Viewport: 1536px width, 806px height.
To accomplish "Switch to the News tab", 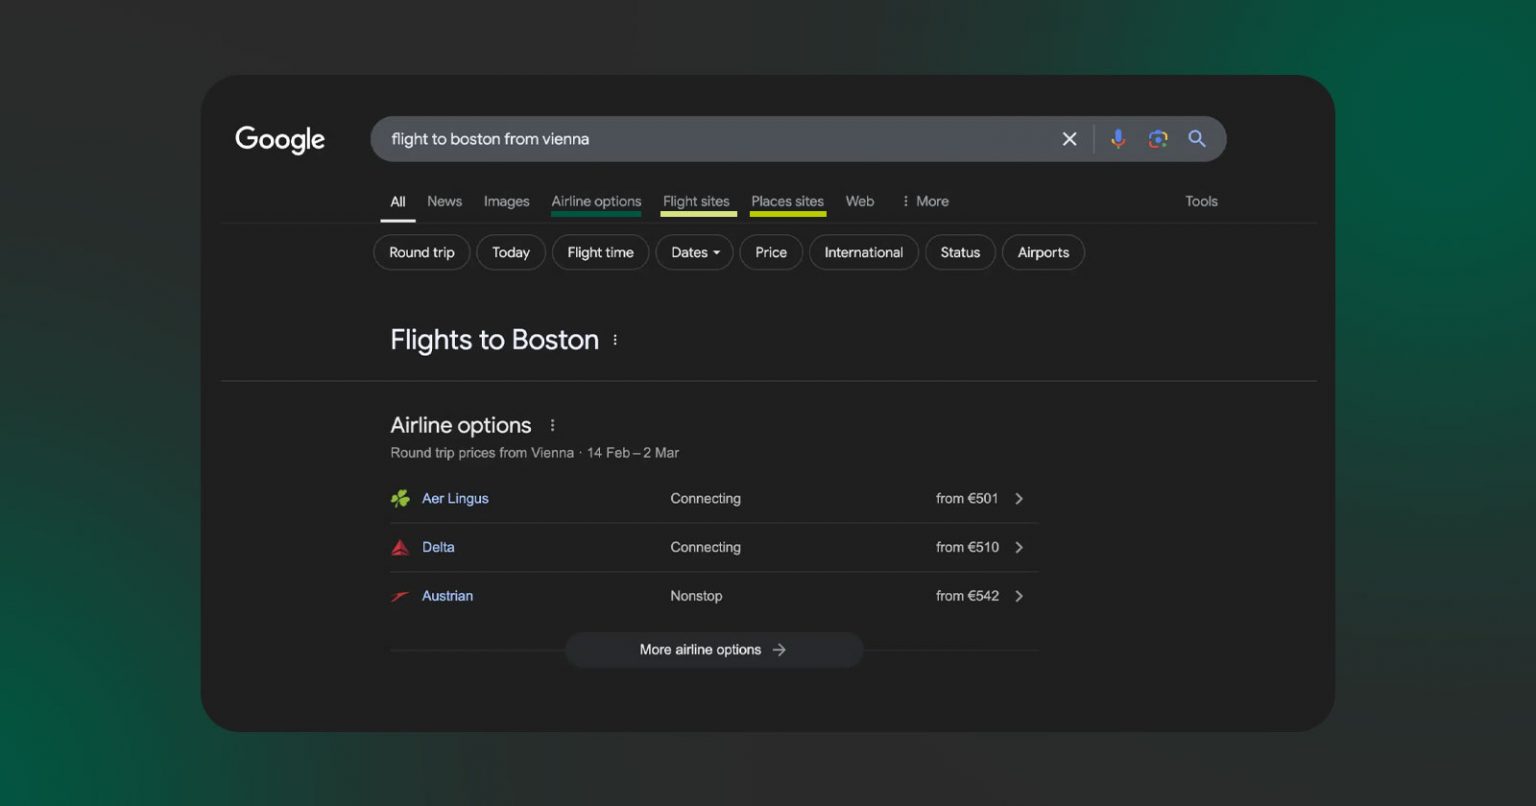I will [444, 201].
